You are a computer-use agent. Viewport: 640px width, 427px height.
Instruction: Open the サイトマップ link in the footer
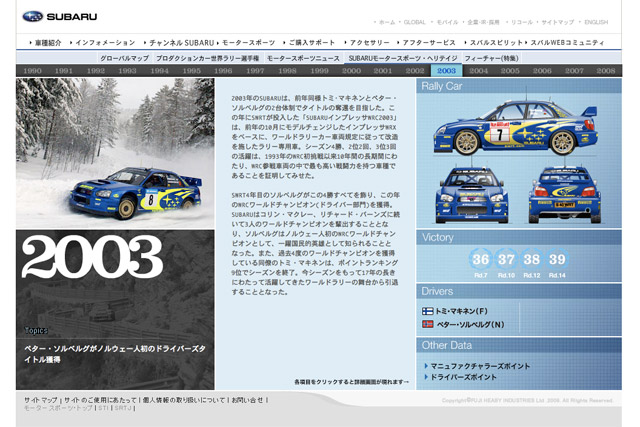click(41, 399)
